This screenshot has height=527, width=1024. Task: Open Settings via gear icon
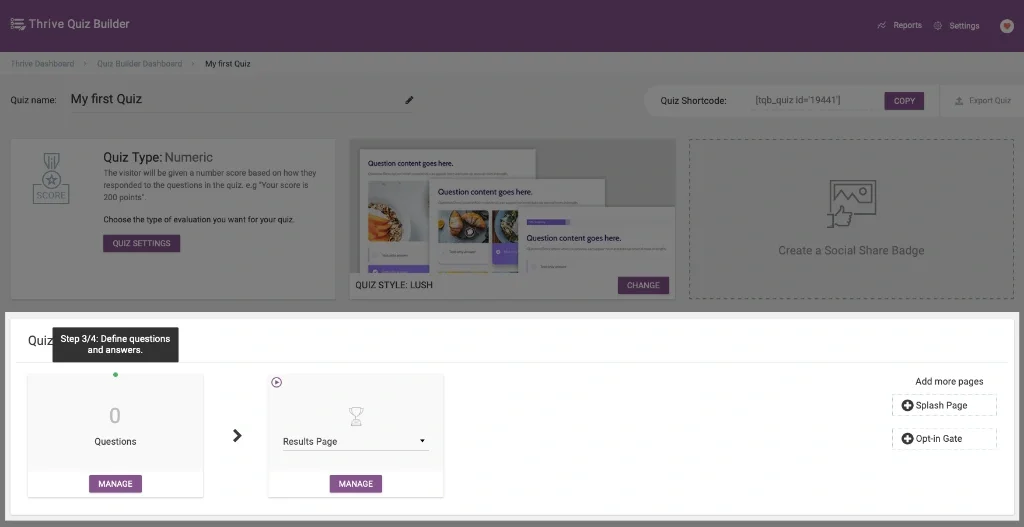938,26
